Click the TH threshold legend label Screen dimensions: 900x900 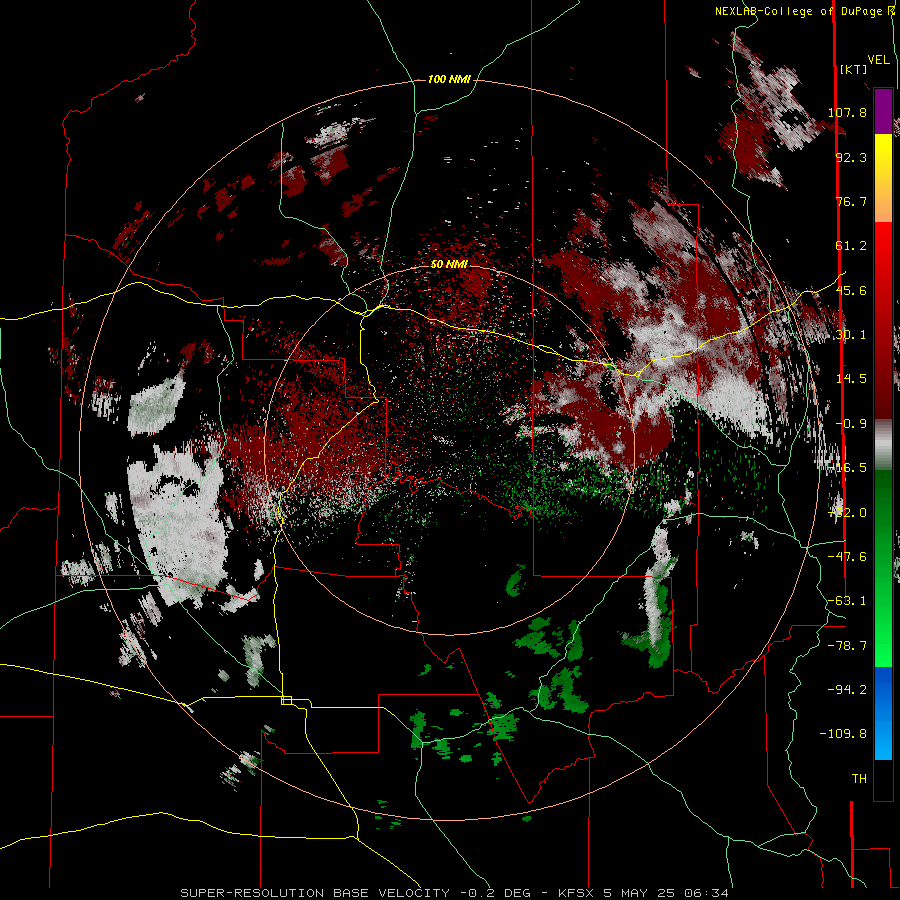pos(859,779)
